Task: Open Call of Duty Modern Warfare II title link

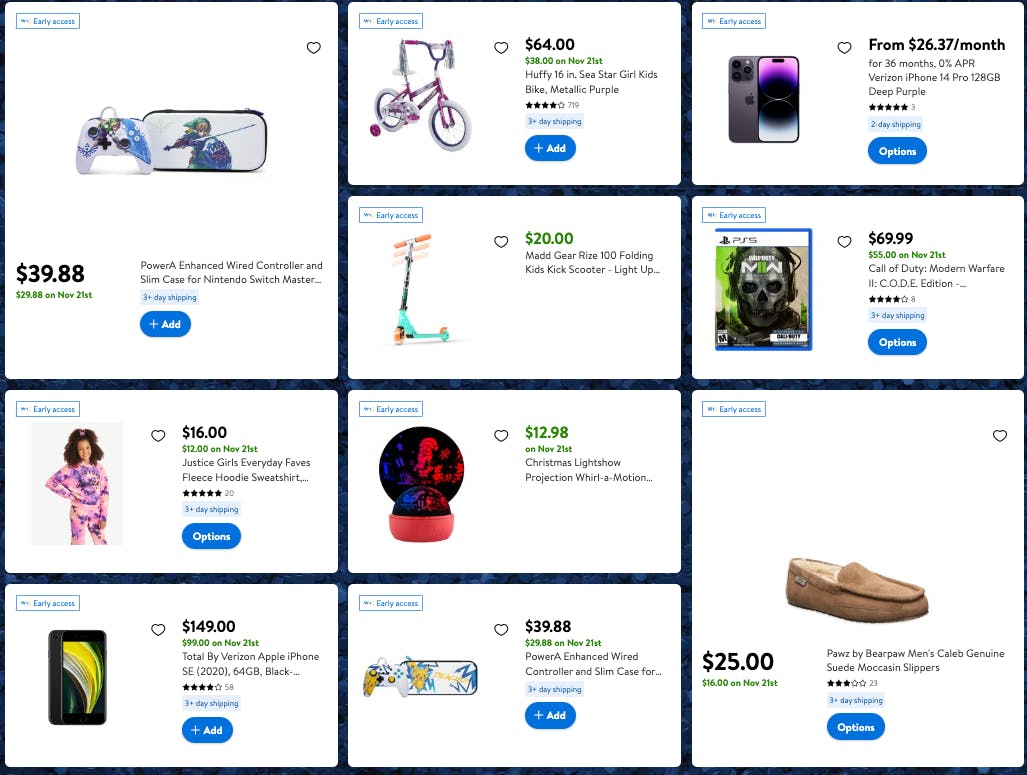Action: (936, 276)
